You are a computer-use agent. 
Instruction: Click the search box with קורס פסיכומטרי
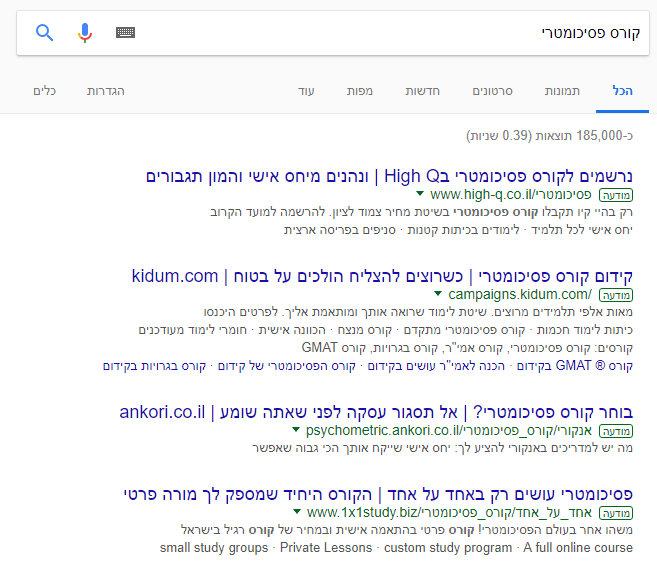point(333,33)
